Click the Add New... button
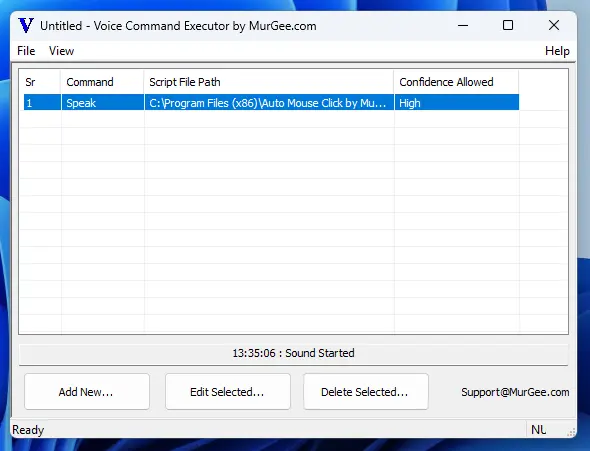 87,392
